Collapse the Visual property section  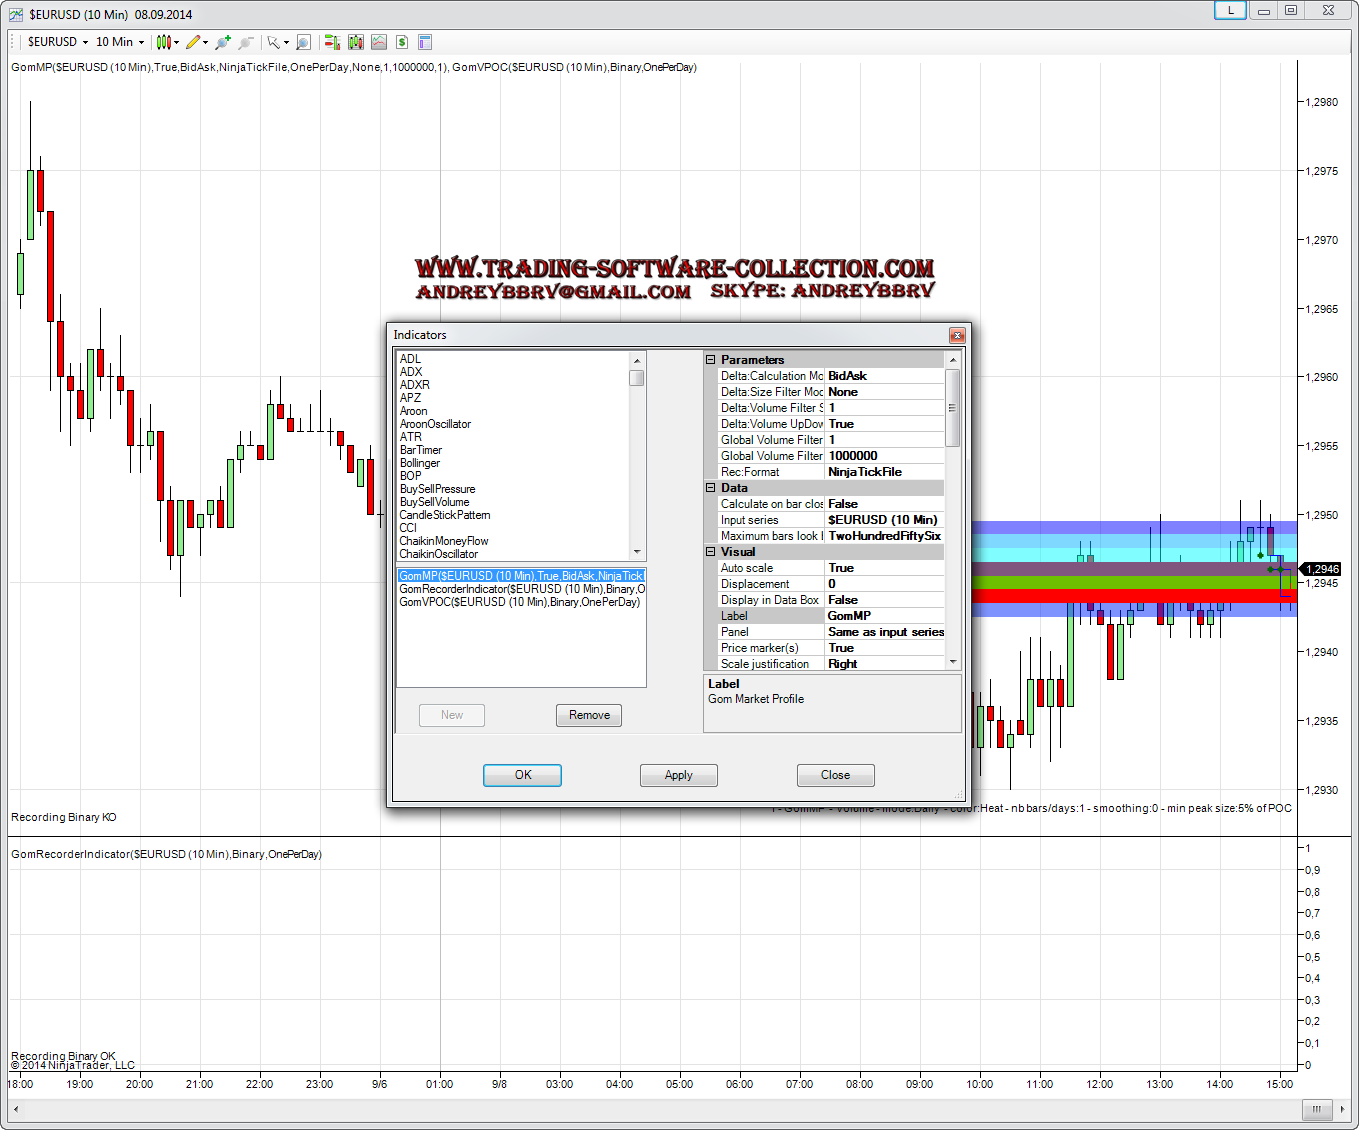point(711,552)
